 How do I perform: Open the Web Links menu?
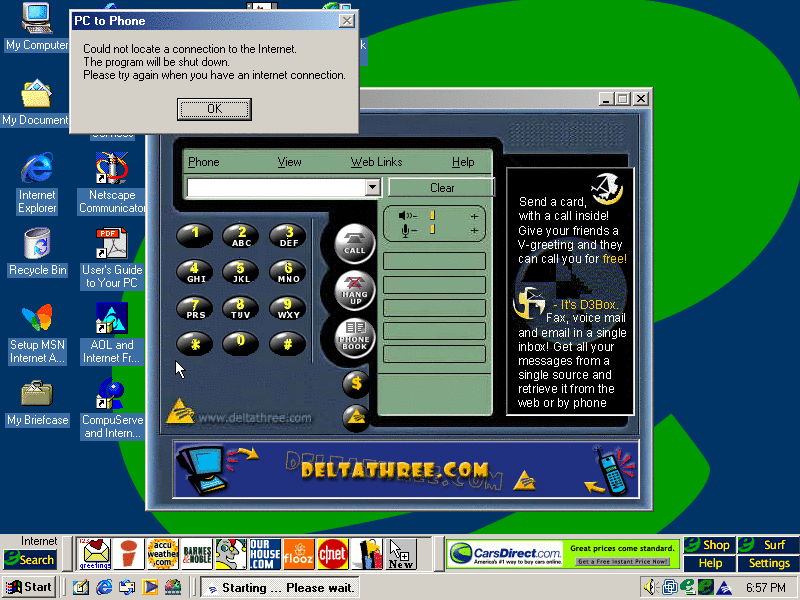[x=376, y=162]
